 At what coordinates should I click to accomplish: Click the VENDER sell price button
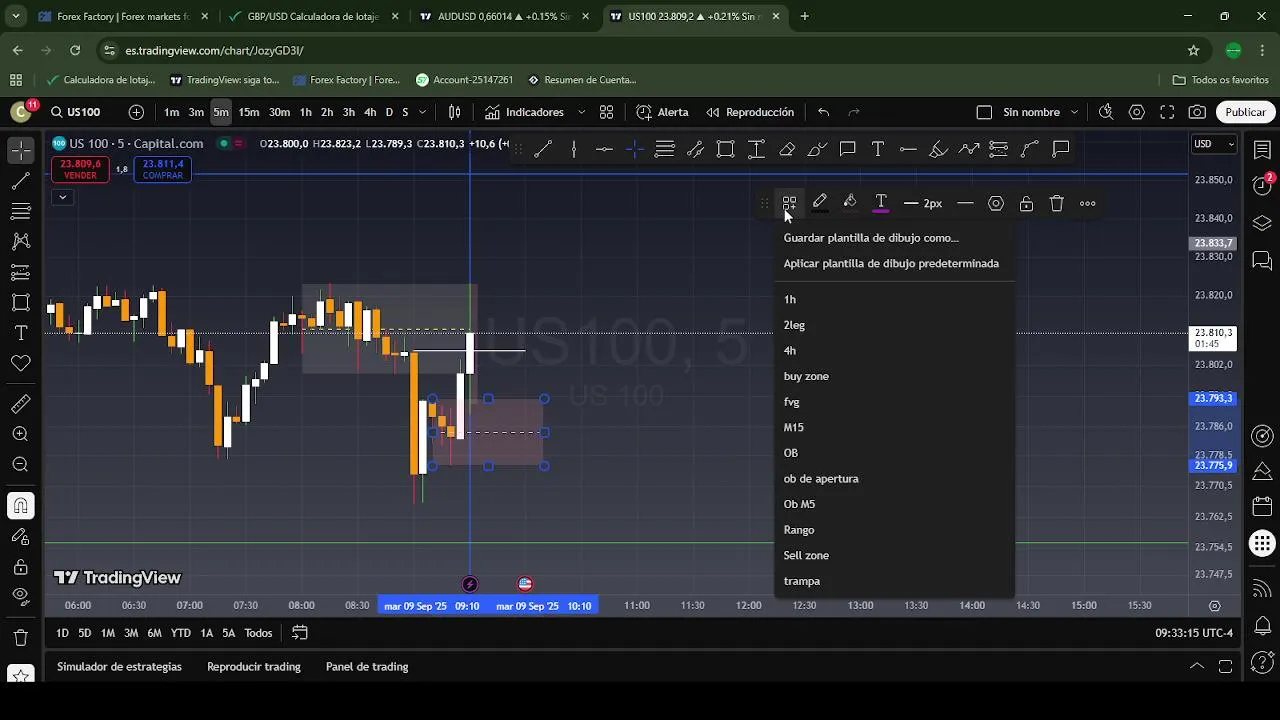click(80, 169)
